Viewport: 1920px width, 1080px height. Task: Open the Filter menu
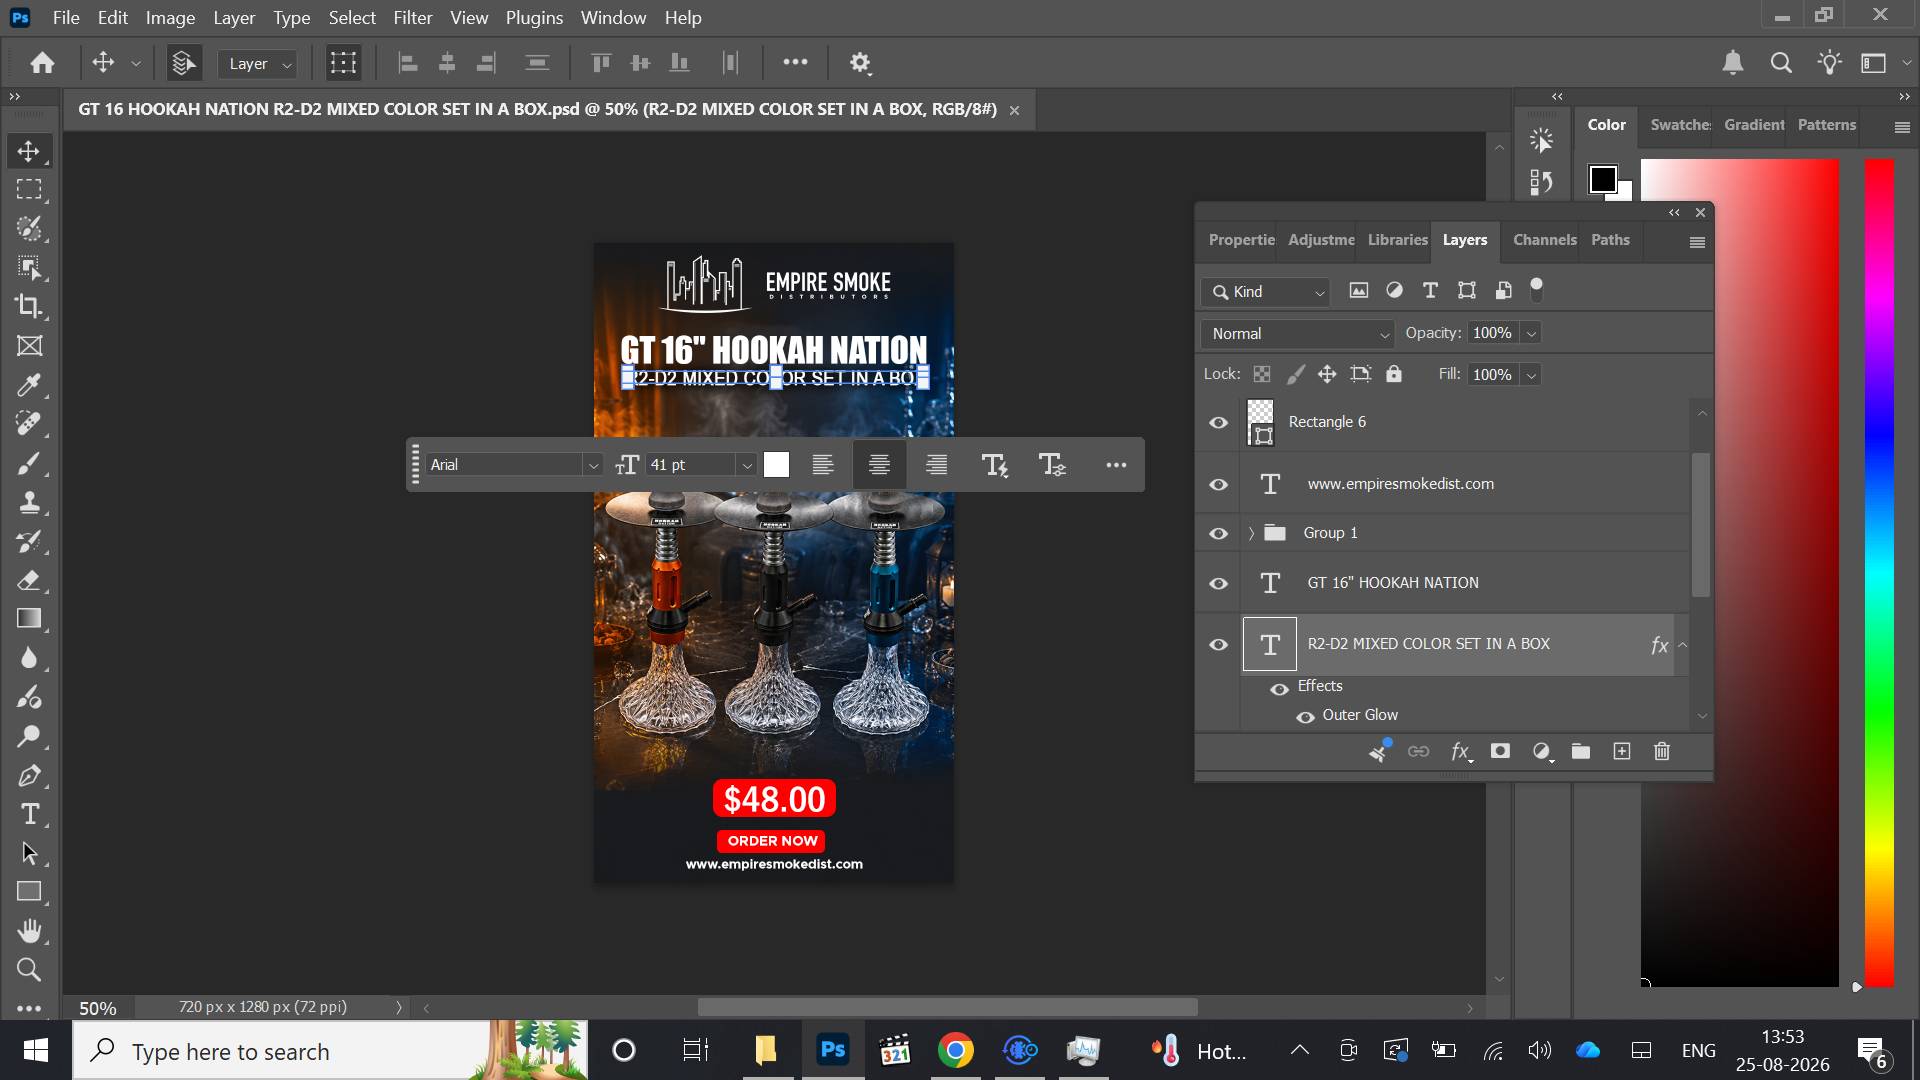[x=412, y=18]
